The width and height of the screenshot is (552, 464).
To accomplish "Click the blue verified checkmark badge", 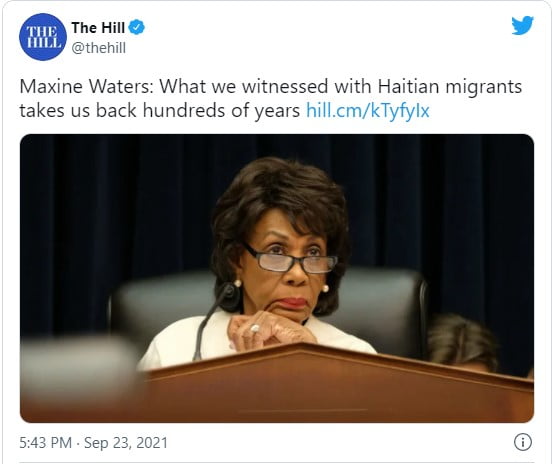I will point(136,27).
